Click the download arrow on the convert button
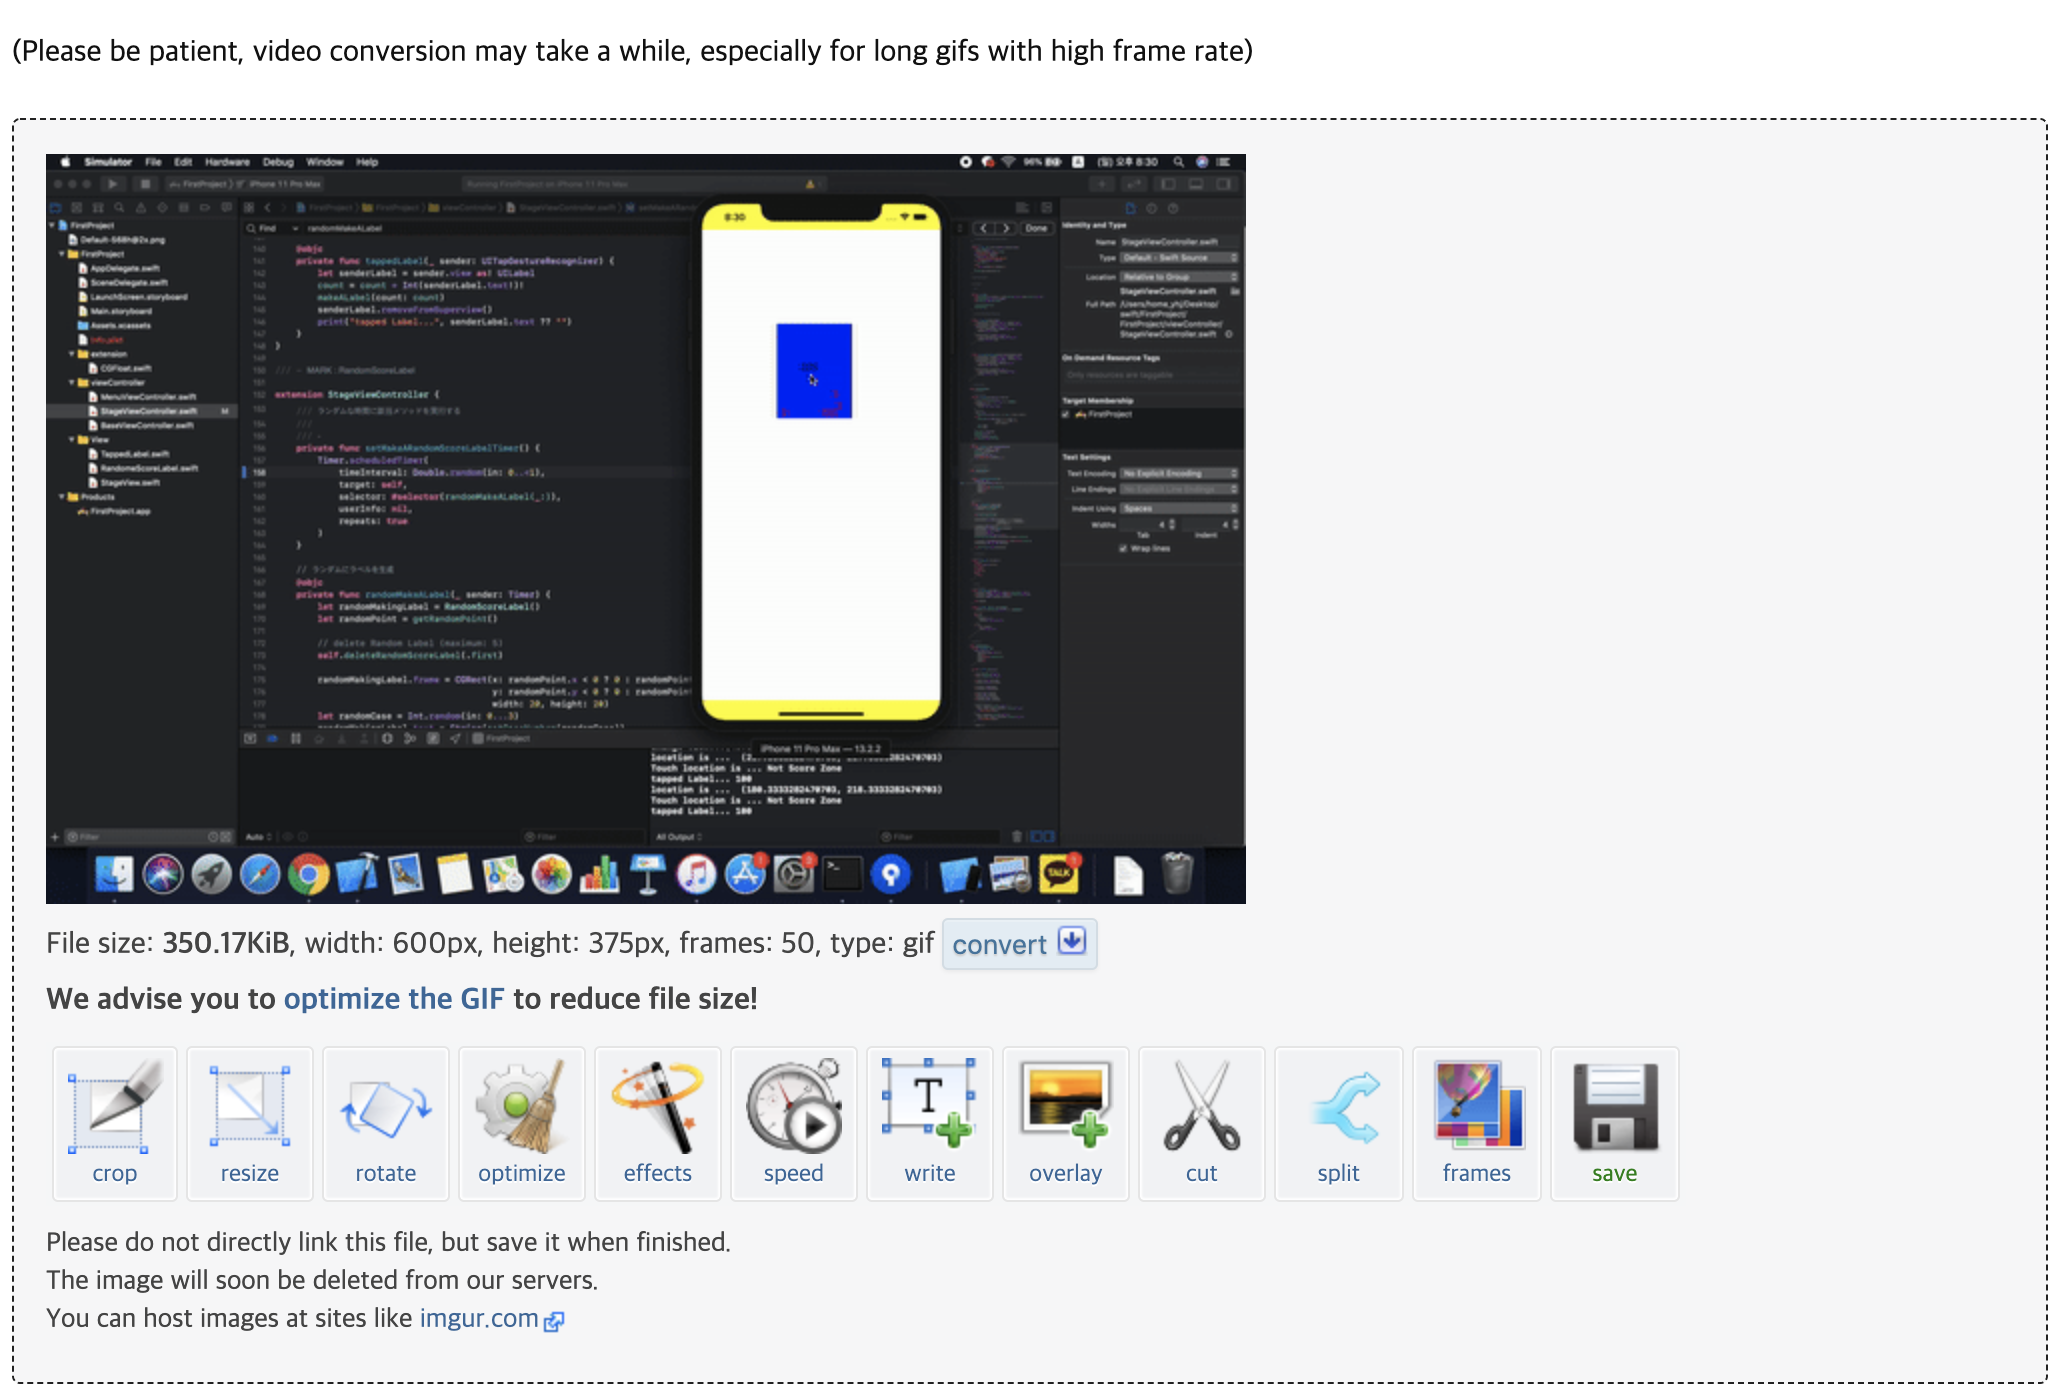The width and height of the screenshot is (2066, 1390). [1072, 942]
